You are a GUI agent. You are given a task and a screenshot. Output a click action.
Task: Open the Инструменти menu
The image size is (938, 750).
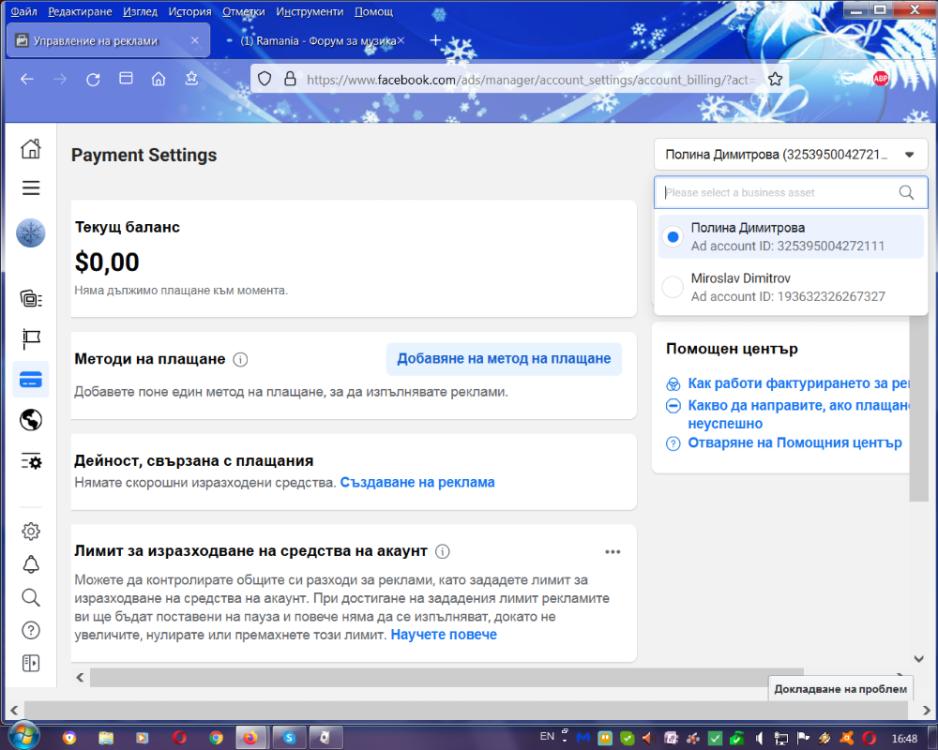(x=309, y=11)
